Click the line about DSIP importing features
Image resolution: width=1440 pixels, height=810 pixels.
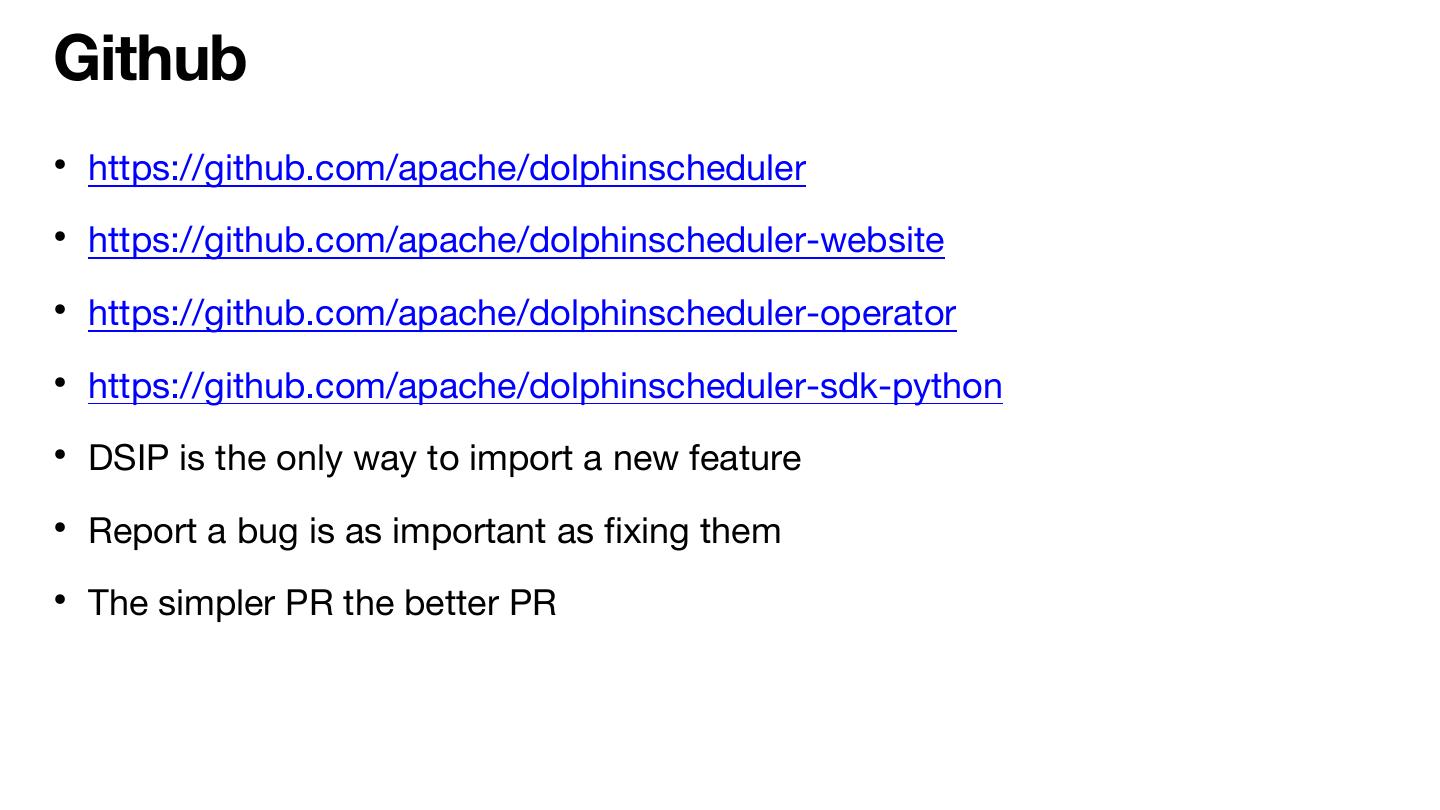[x=444, y=459]
